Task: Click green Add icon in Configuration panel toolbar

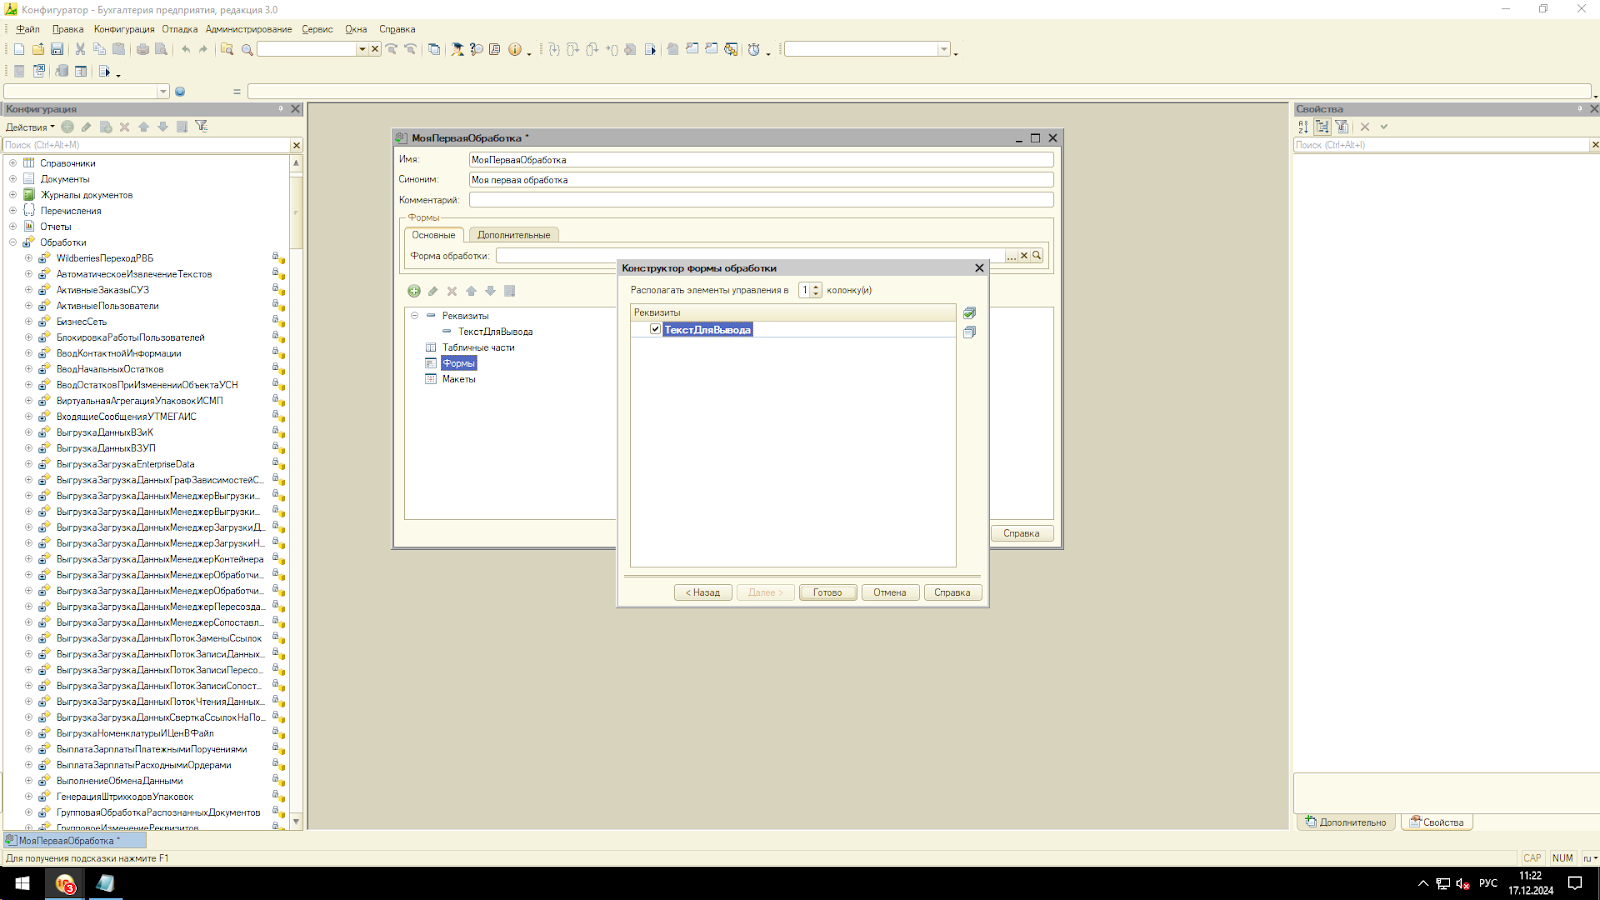Action: coord(67,127)
